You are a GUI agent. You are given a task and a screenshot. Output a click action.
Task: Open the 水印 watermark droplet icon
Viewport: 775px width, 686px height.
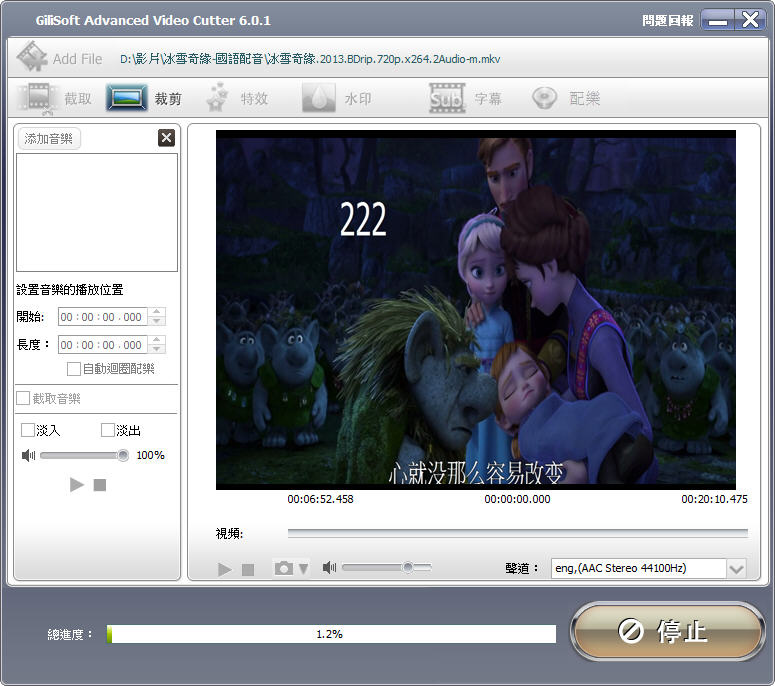pyautogui.click(x=319, y=97)
